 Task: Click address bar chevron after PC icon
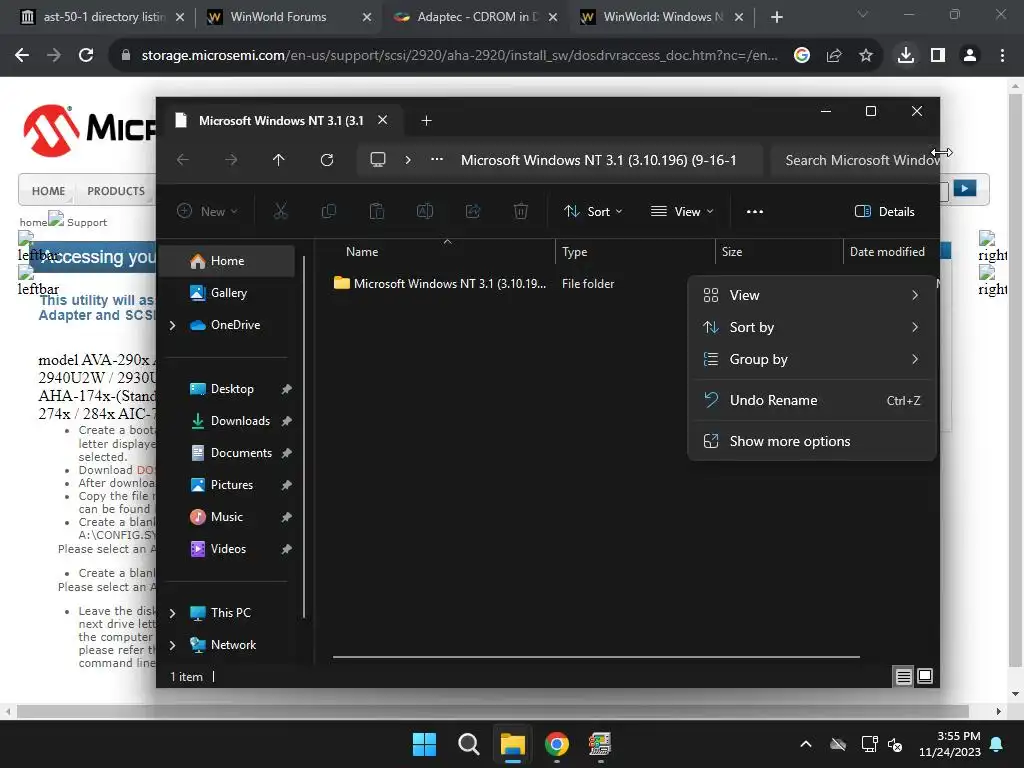tap(408, 159)
